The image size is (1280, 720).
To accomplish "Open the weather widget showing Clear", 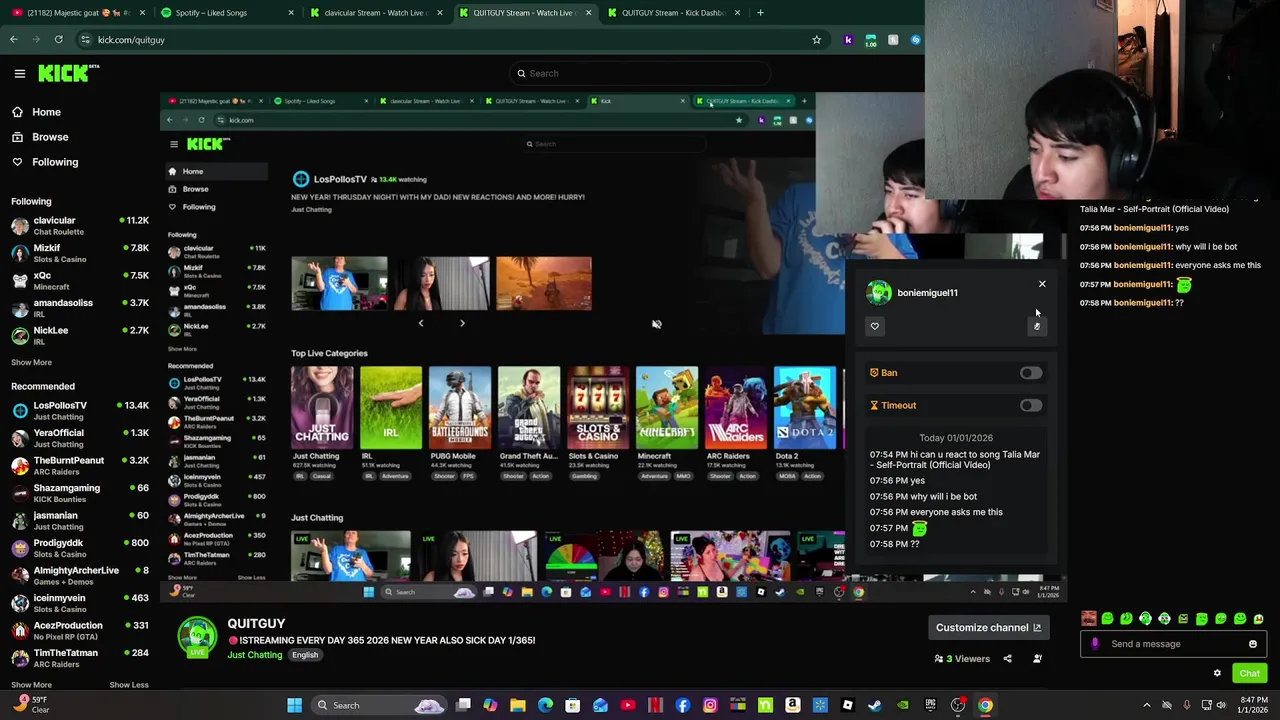I will [30, 705].
